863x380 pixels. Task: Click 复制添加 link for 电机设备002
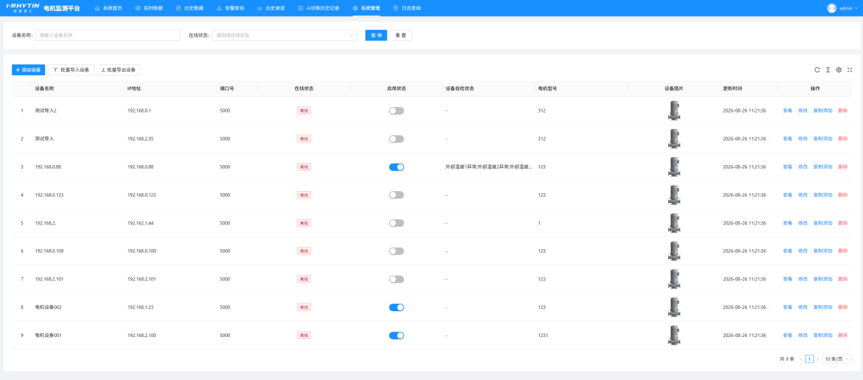pos(823,307)
